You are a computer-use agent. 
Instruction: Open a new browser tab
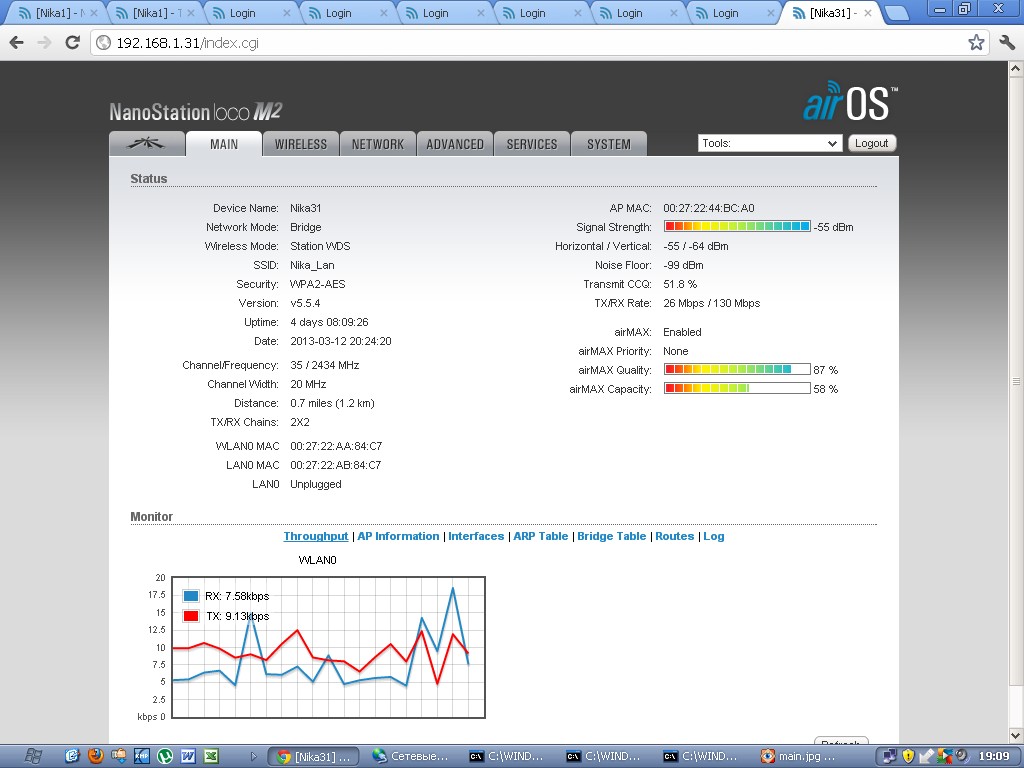[x=896, y=13]
